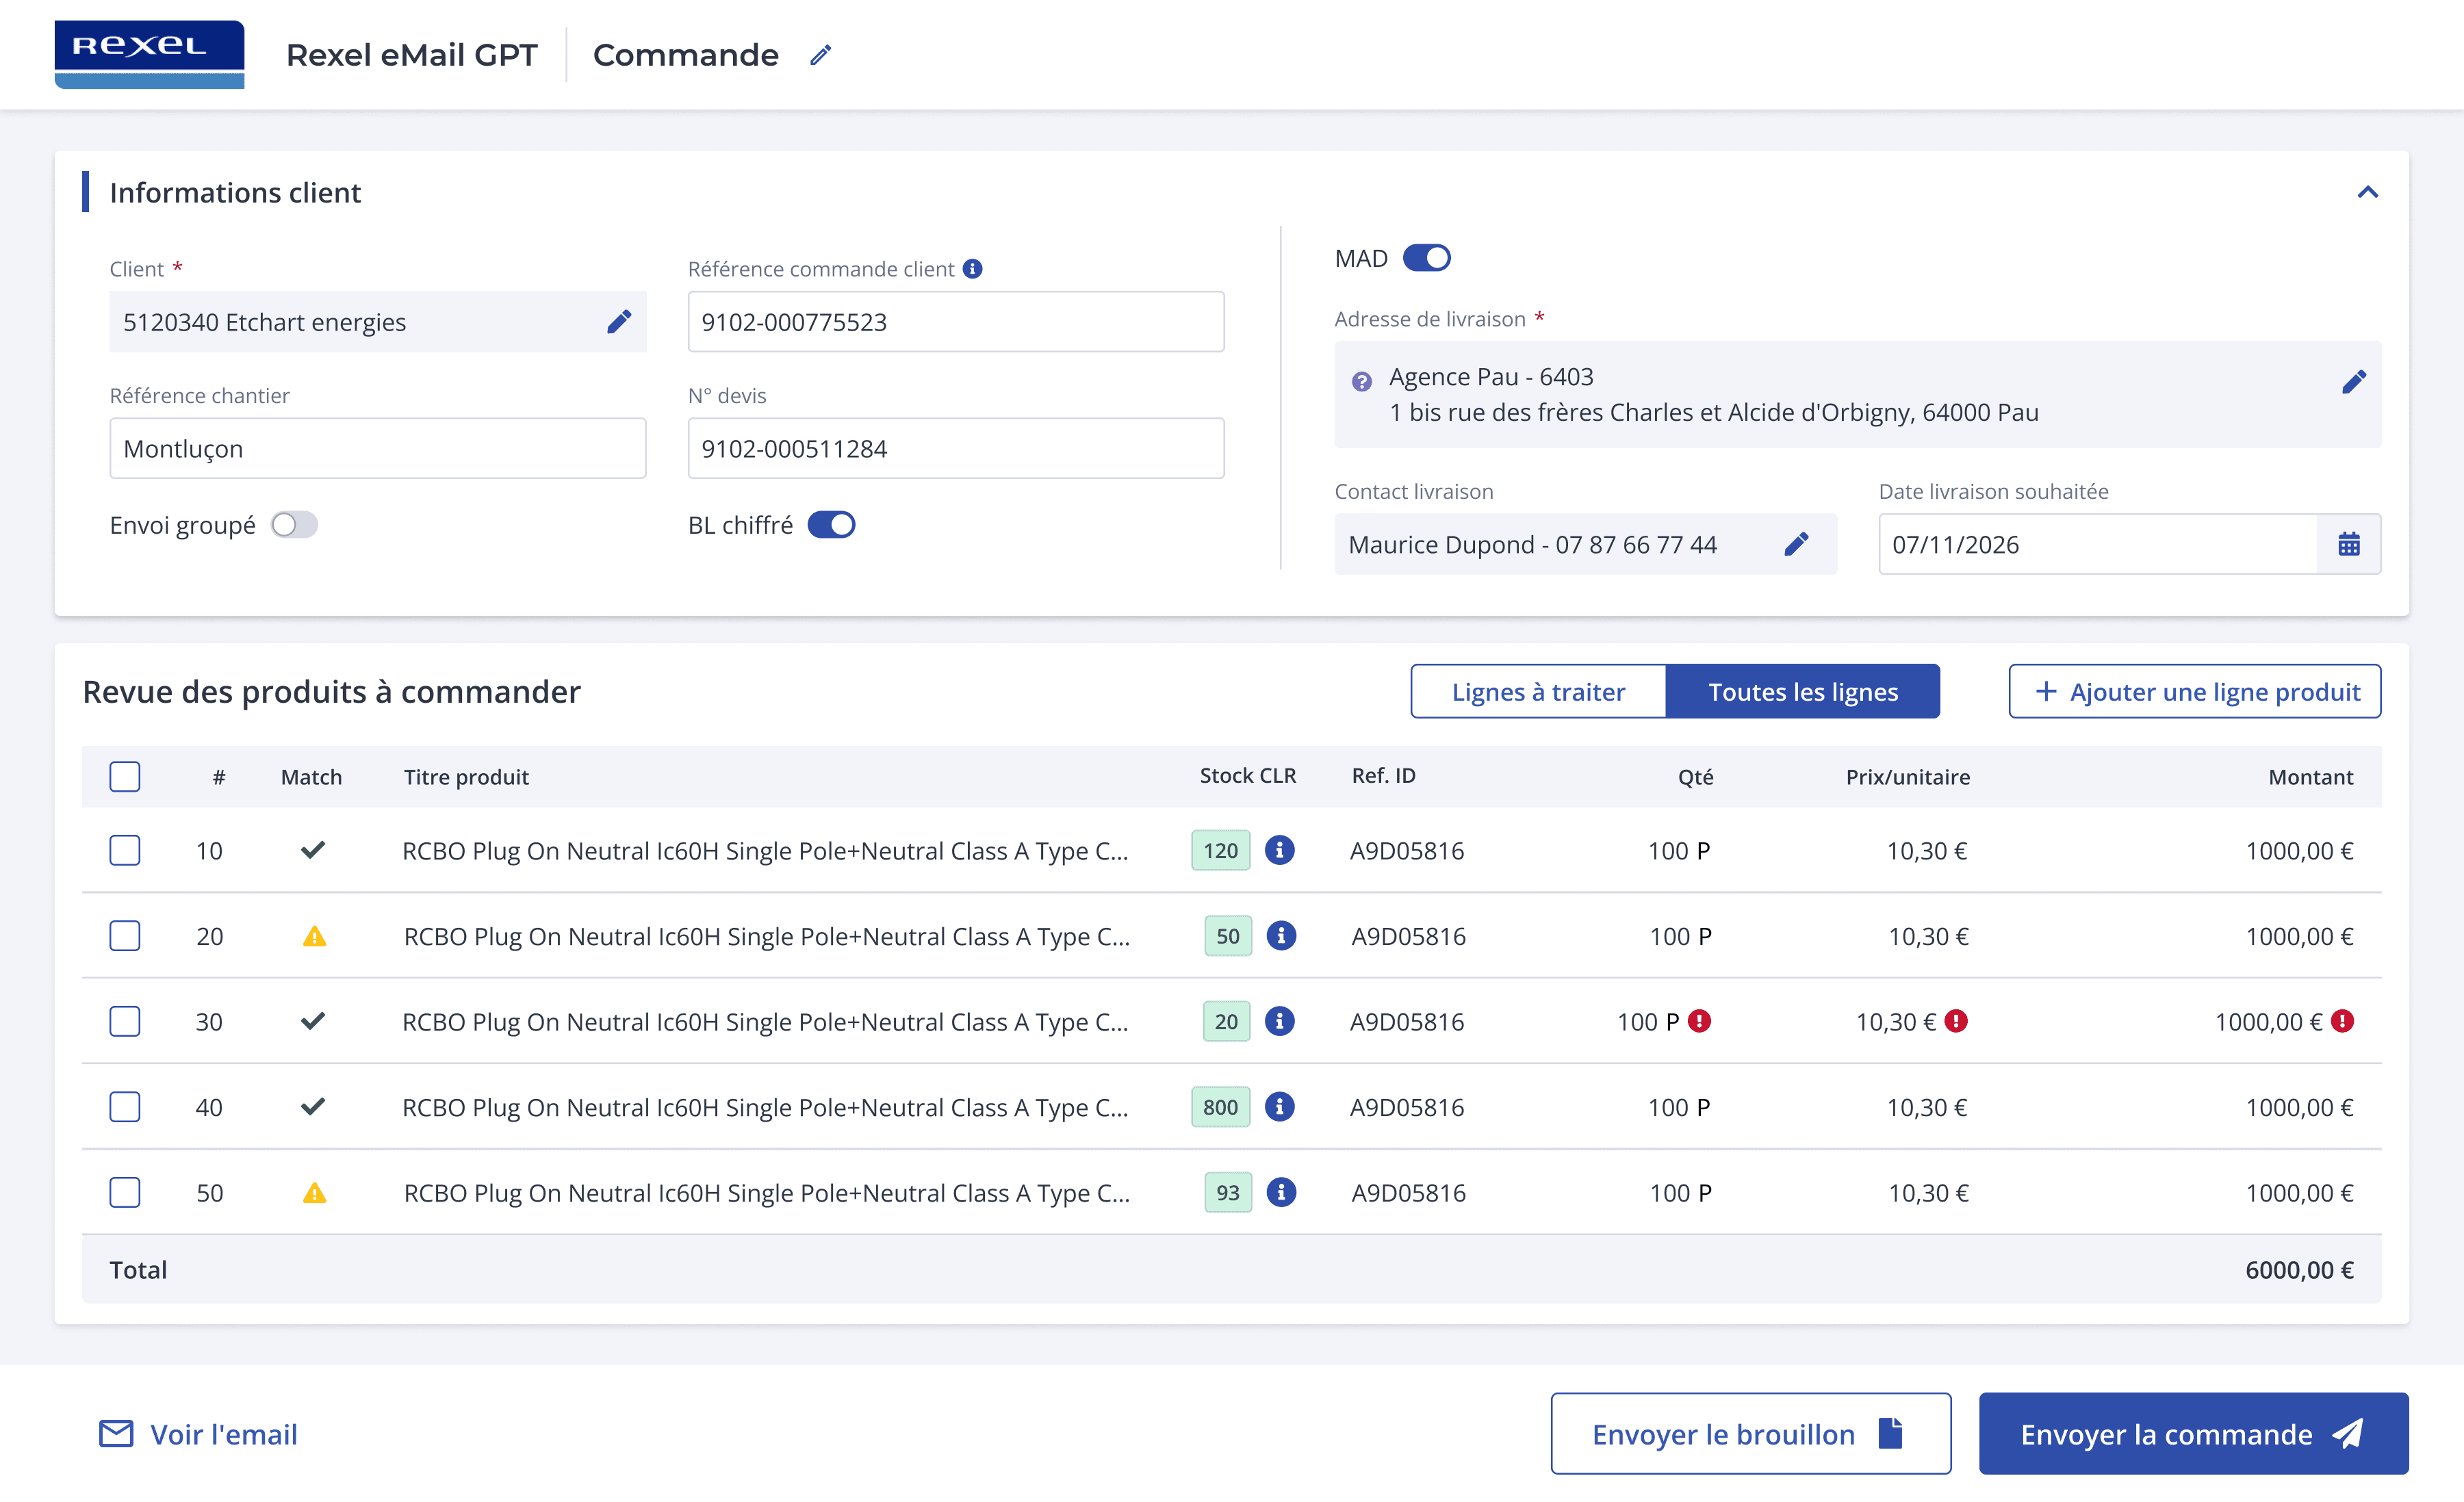Click warning triangle on line 20

click(314, 937)
